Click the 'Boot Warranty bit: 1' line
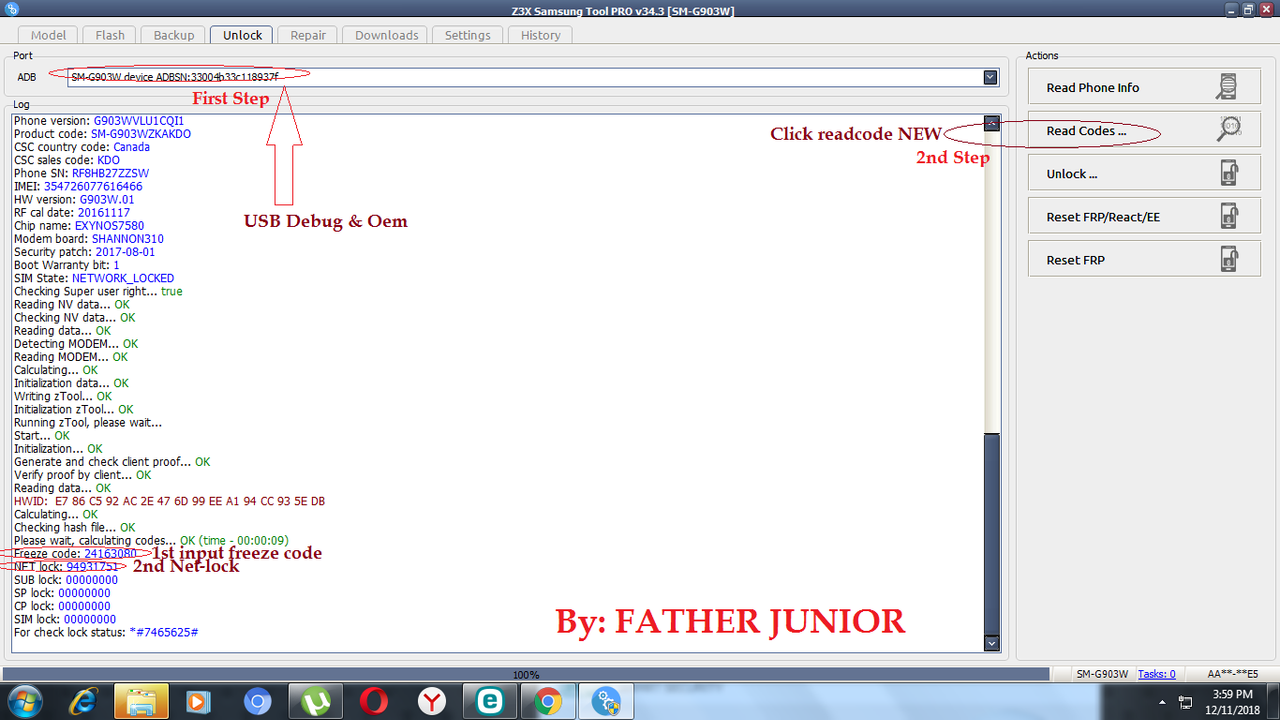The width and height of the screenshot is (1280, 720). coord(67,265)
